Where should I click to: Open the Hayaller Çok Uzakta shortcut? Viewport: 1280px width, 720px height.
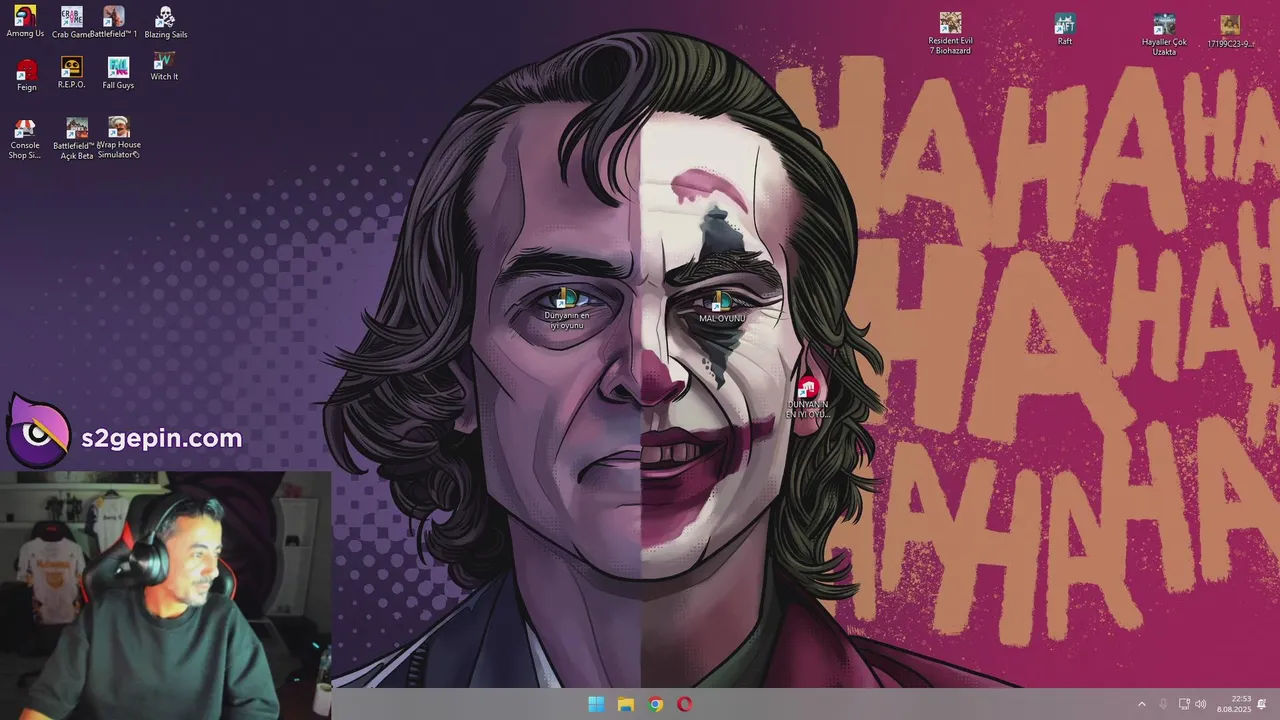[x=1164, y=34]
